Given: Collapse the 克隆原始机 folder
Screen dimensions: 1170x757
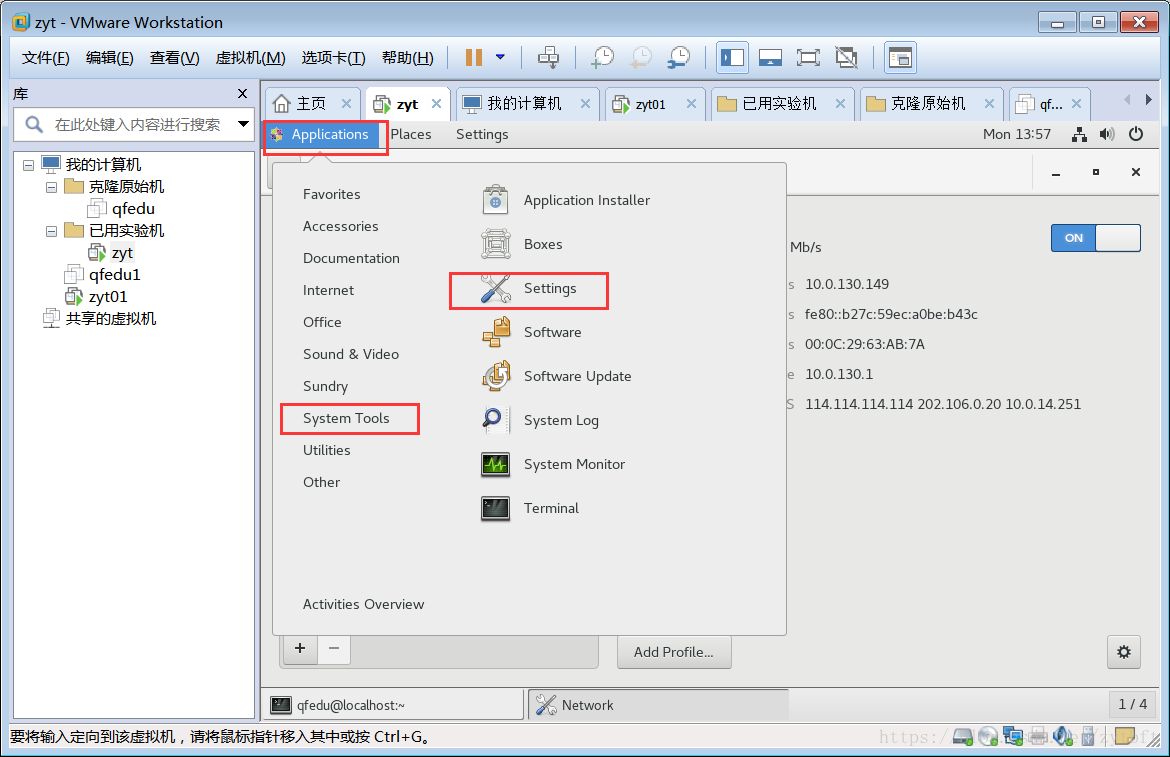Looking at the screenshot, I should (x=51, y=187).
